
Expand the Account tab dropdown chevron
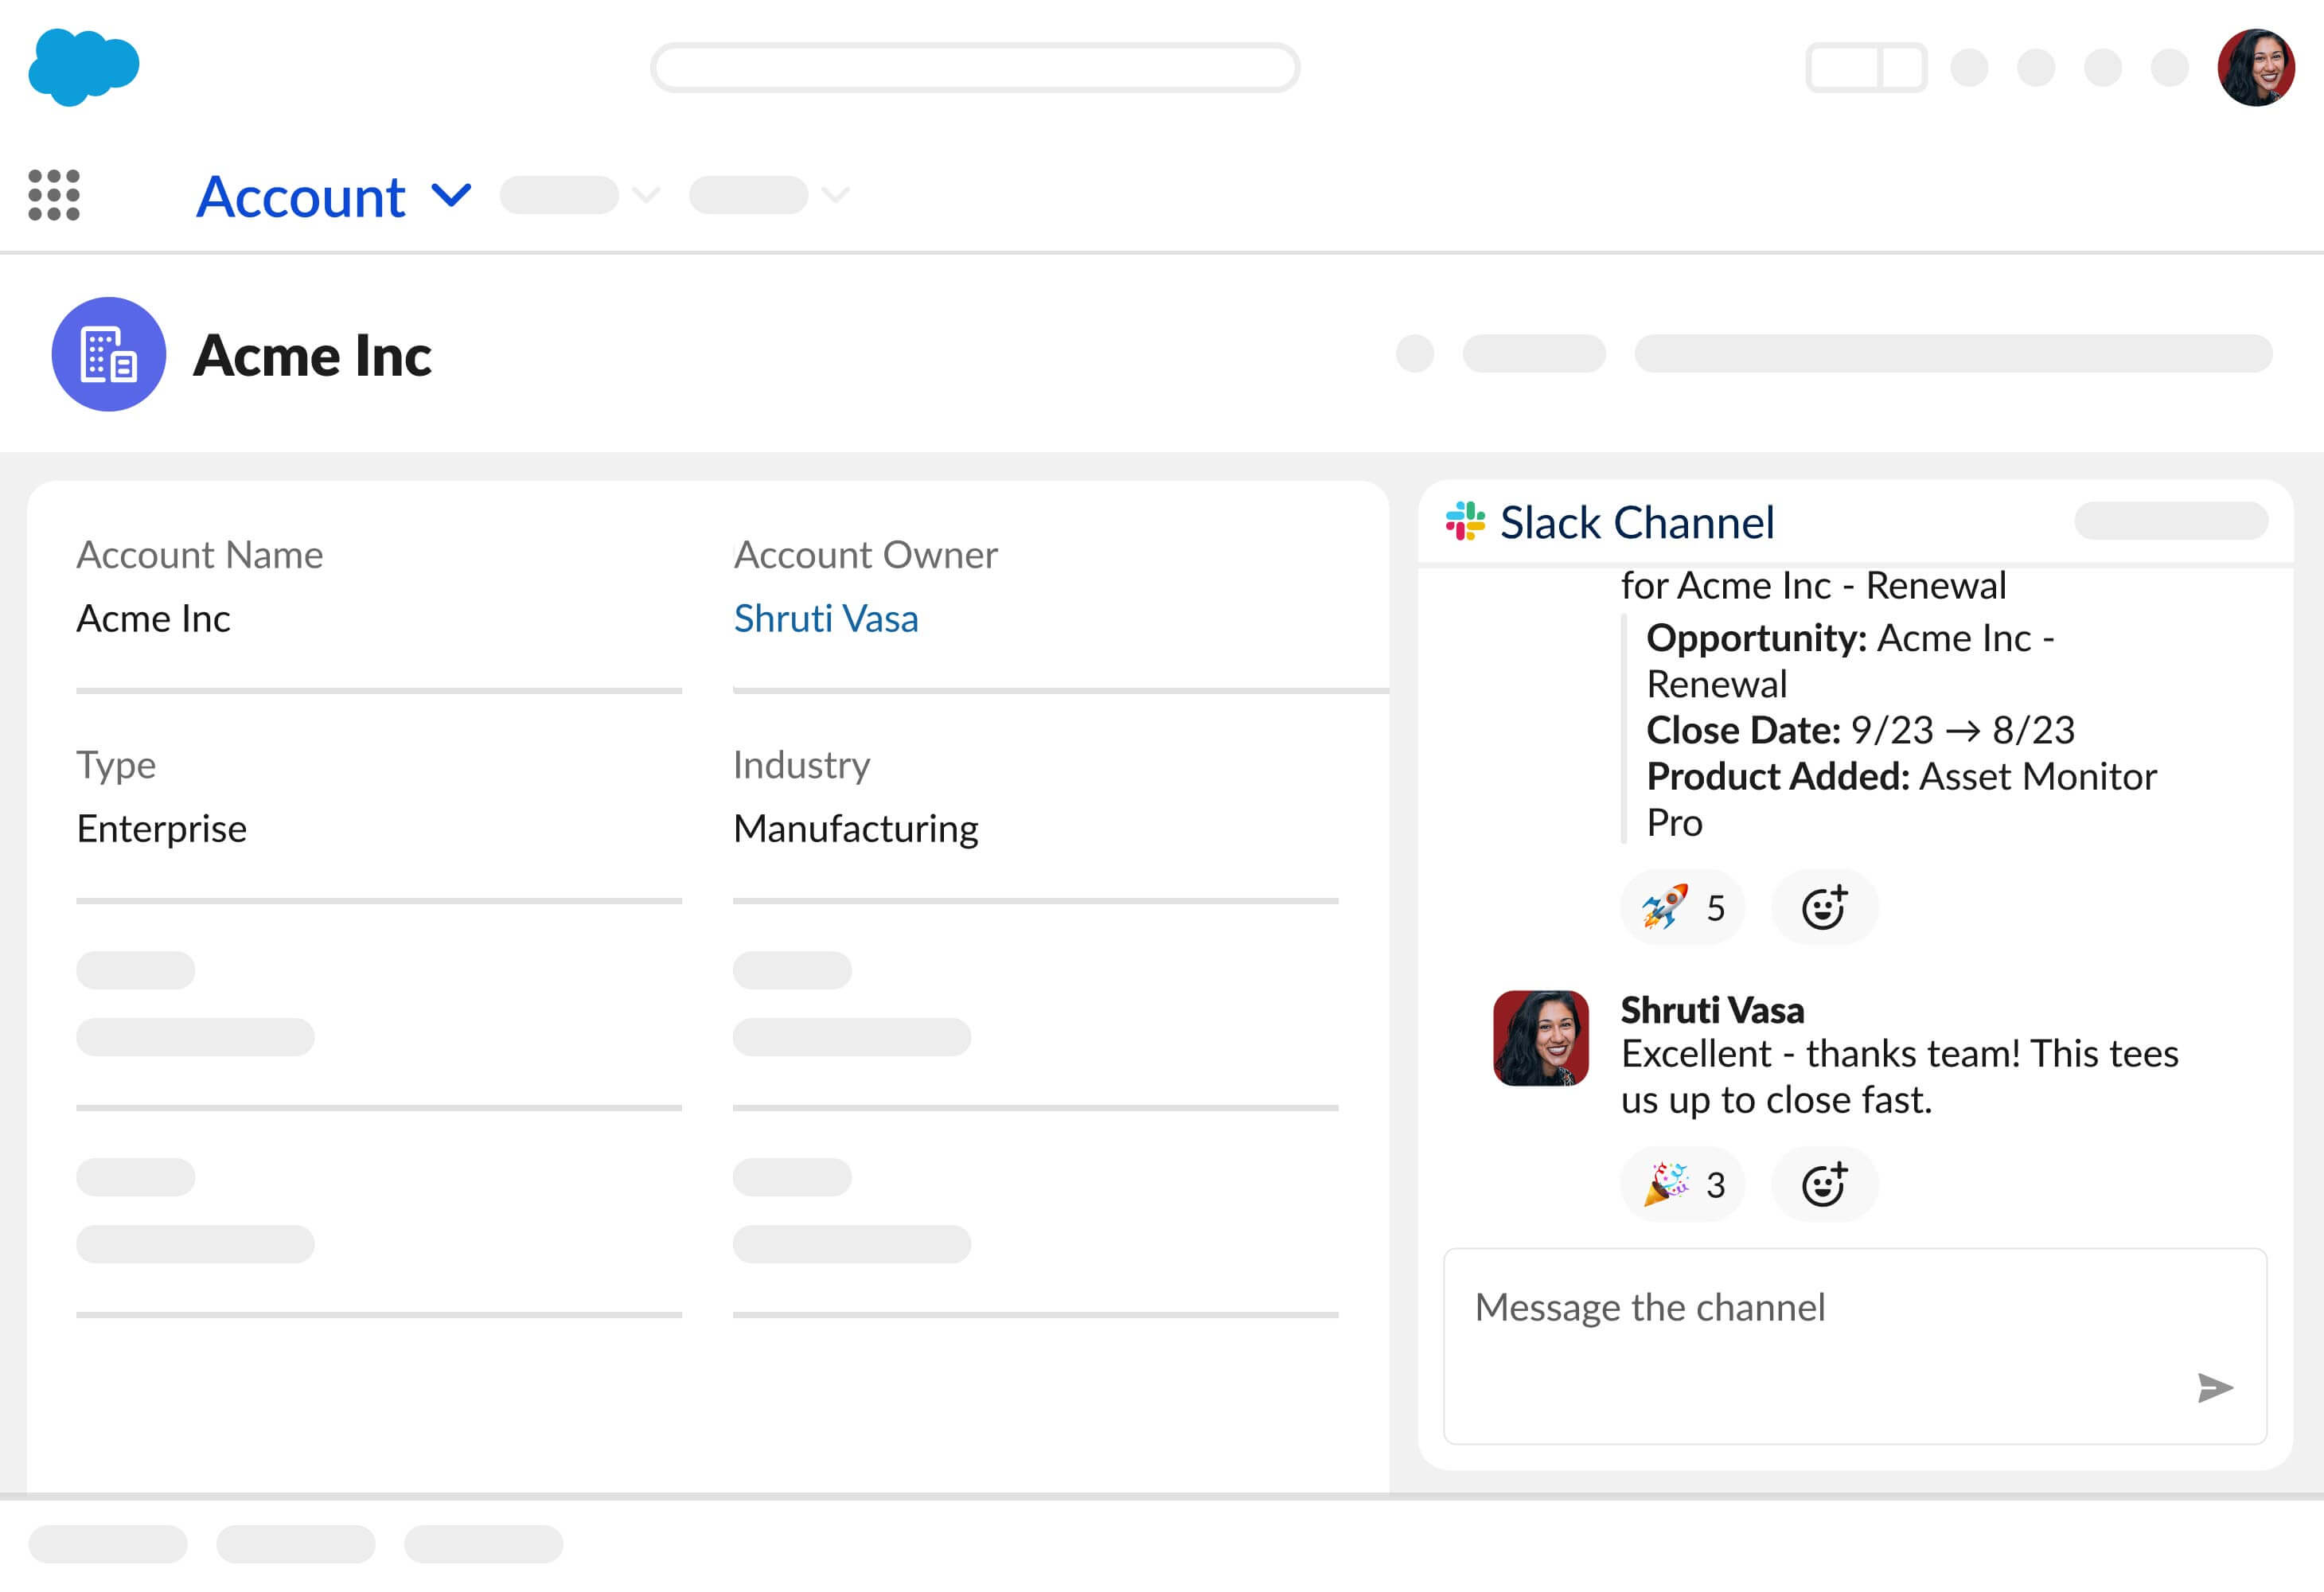pyautogui.click(x=451, y=195)
